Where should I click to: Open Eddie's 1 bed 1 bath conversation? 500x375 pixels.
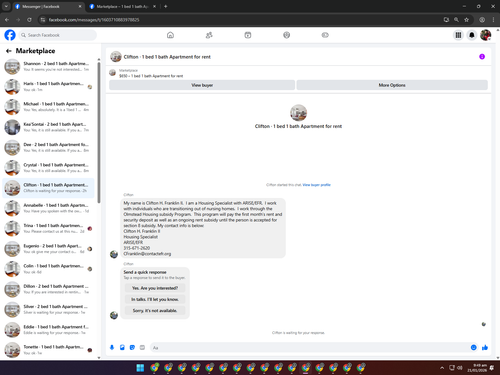tap(48, 330)
